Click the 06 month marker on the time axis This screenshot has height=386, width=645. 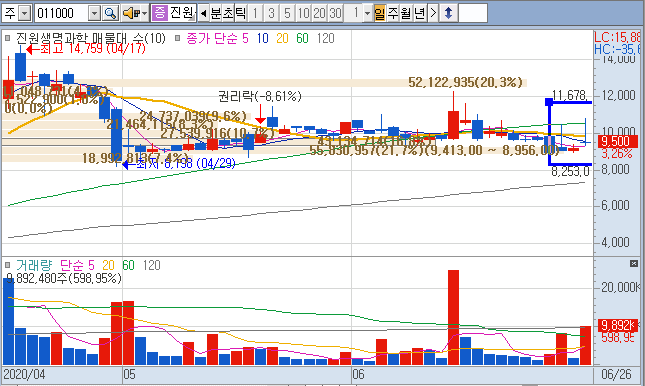point(358,374)
